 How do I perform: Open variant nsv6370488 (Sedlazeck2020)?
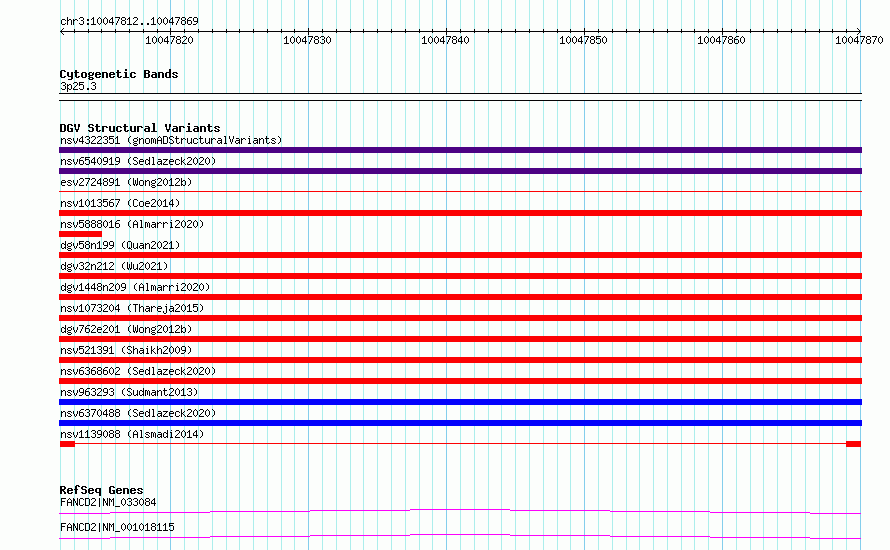point(138,413)
